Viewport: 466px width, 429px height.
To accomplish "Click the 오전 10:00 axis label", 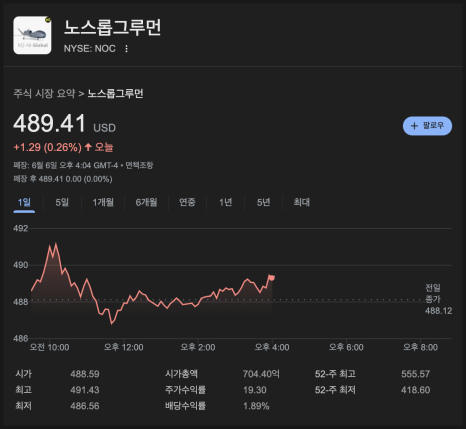I will pos(49,347).
